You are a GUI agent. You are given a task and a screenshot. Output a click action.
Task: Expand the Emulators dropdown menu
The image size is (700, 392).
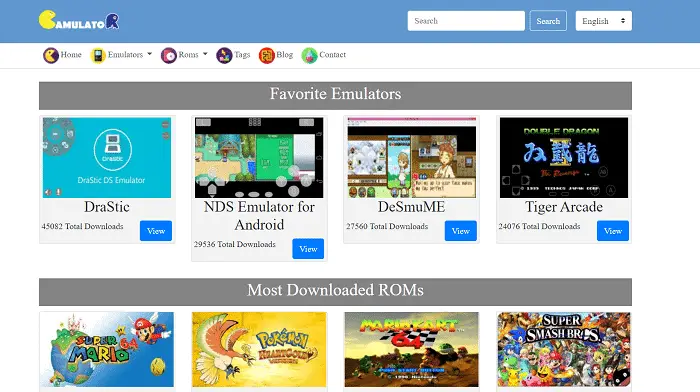click(129, 54)
